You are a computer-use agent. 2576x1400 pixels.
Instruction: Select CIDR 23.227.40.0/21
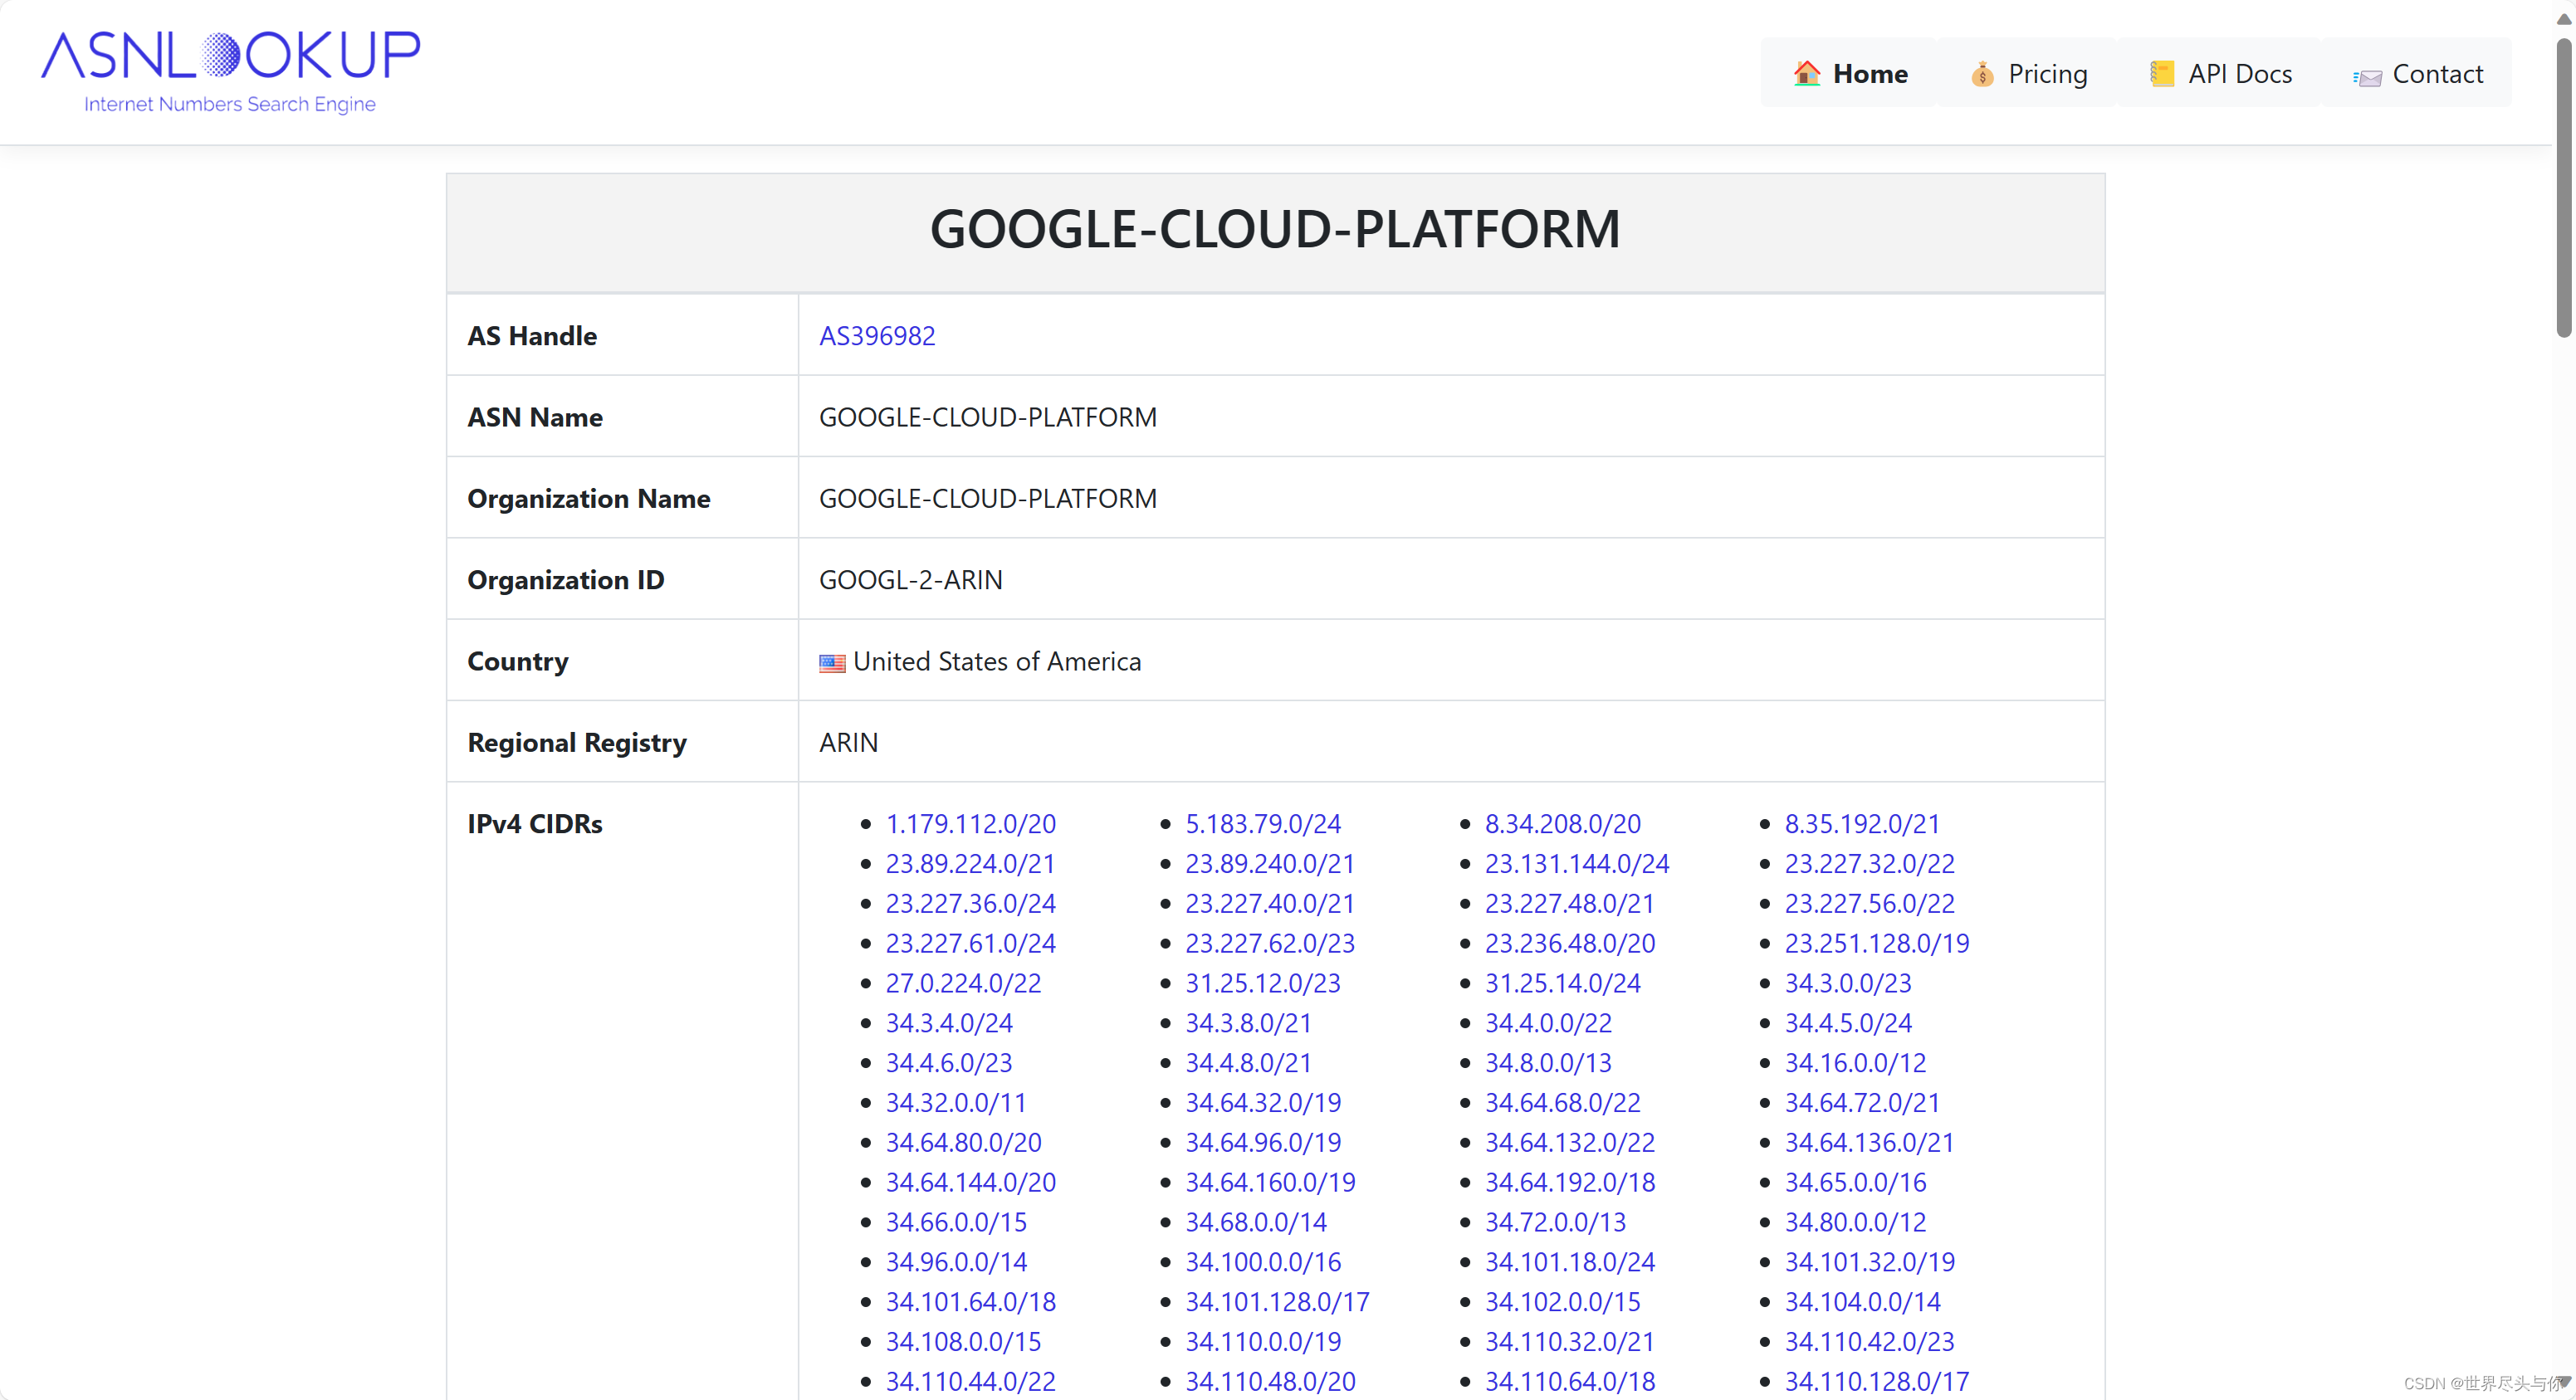pyautogui.click(x=1270, y=904)
